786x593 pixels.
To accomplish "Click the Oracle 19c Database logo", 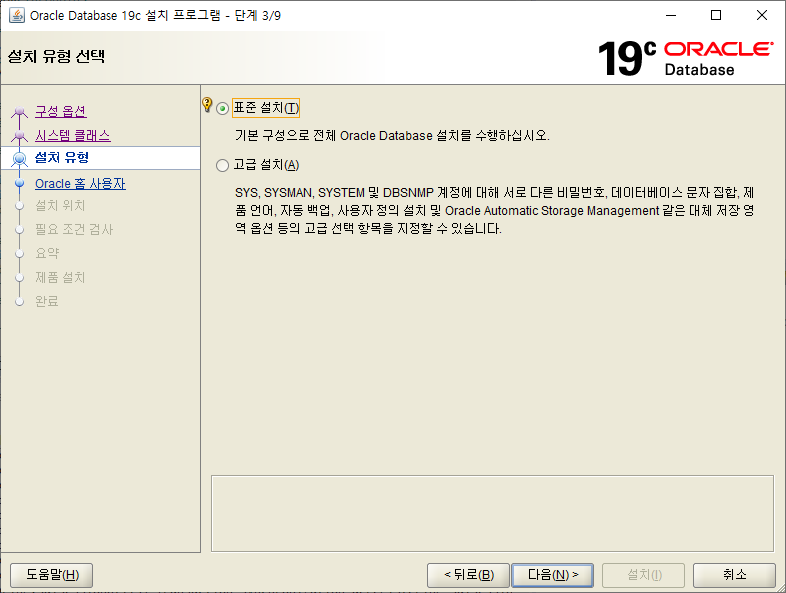I will click(x=685, y=58).
